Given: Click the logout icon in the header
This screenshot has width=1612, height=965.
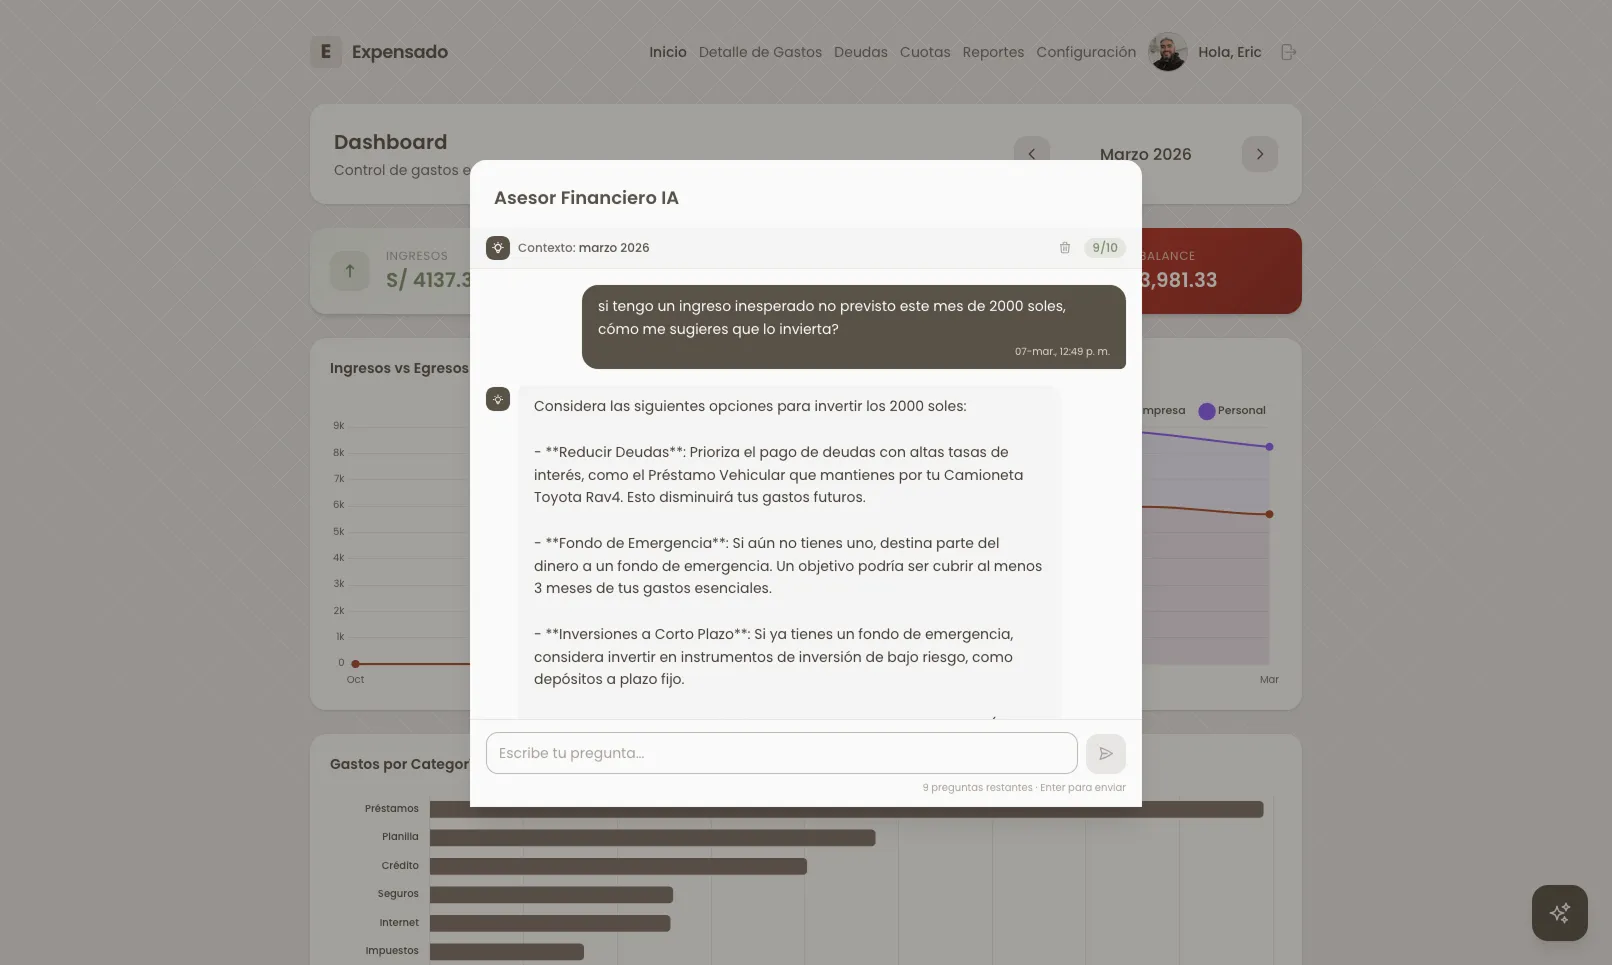Looking at the screenshot, I should [x=1289, y=51].
